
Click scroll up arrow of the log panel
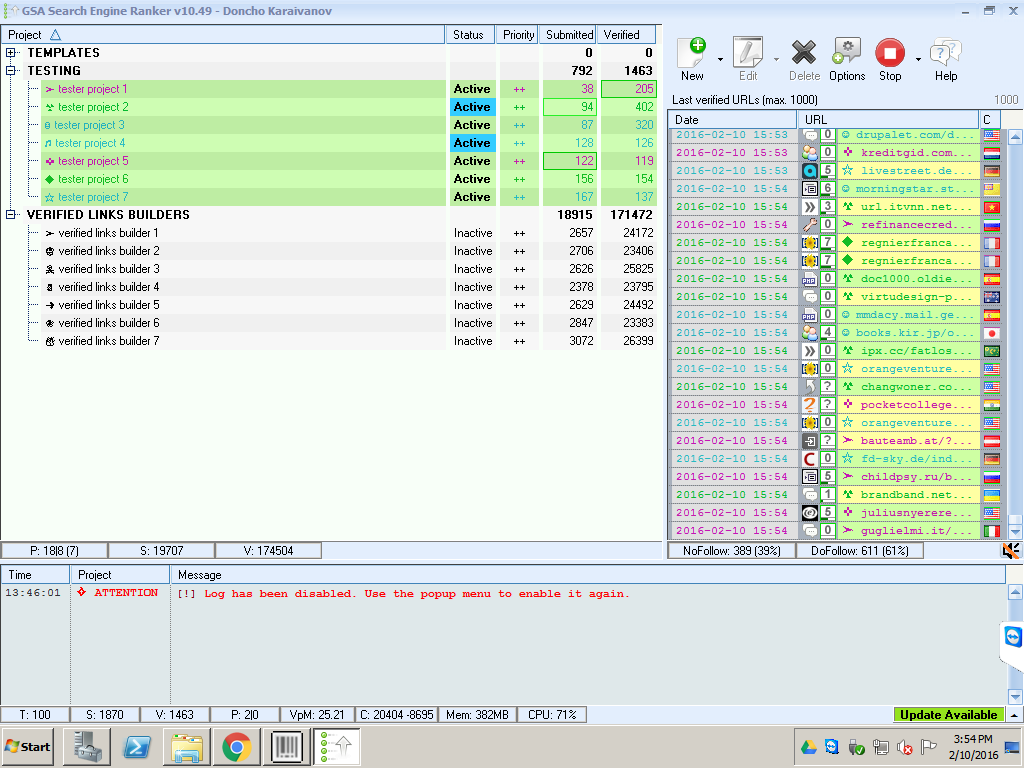(x=1015, y=592)
